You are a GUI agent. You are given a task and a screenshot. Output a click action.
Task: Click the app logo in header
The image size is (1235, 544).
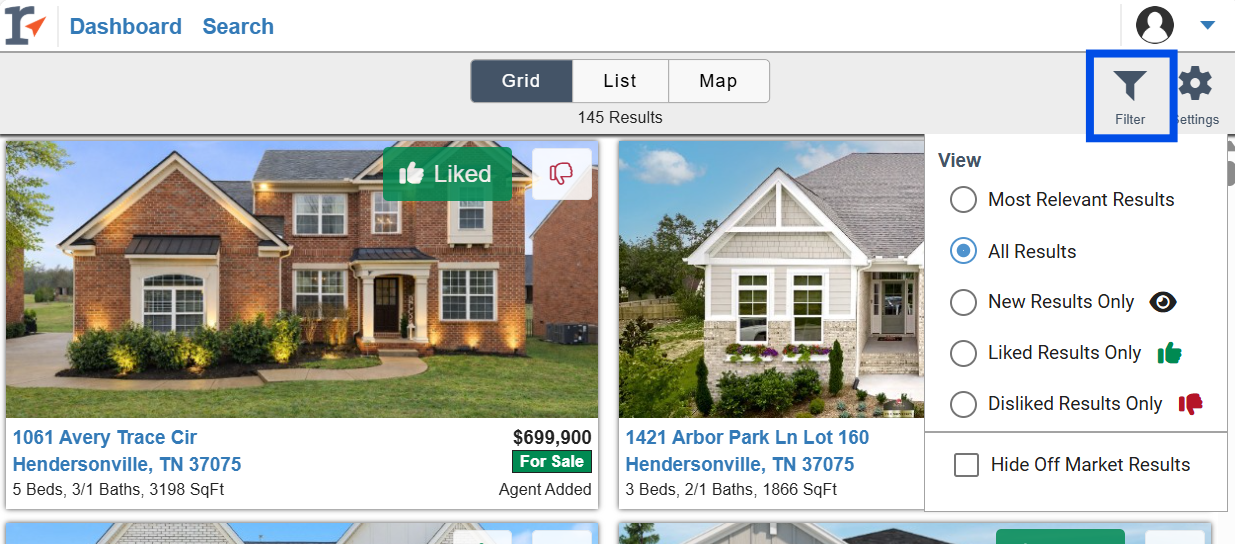click(25, 26)
